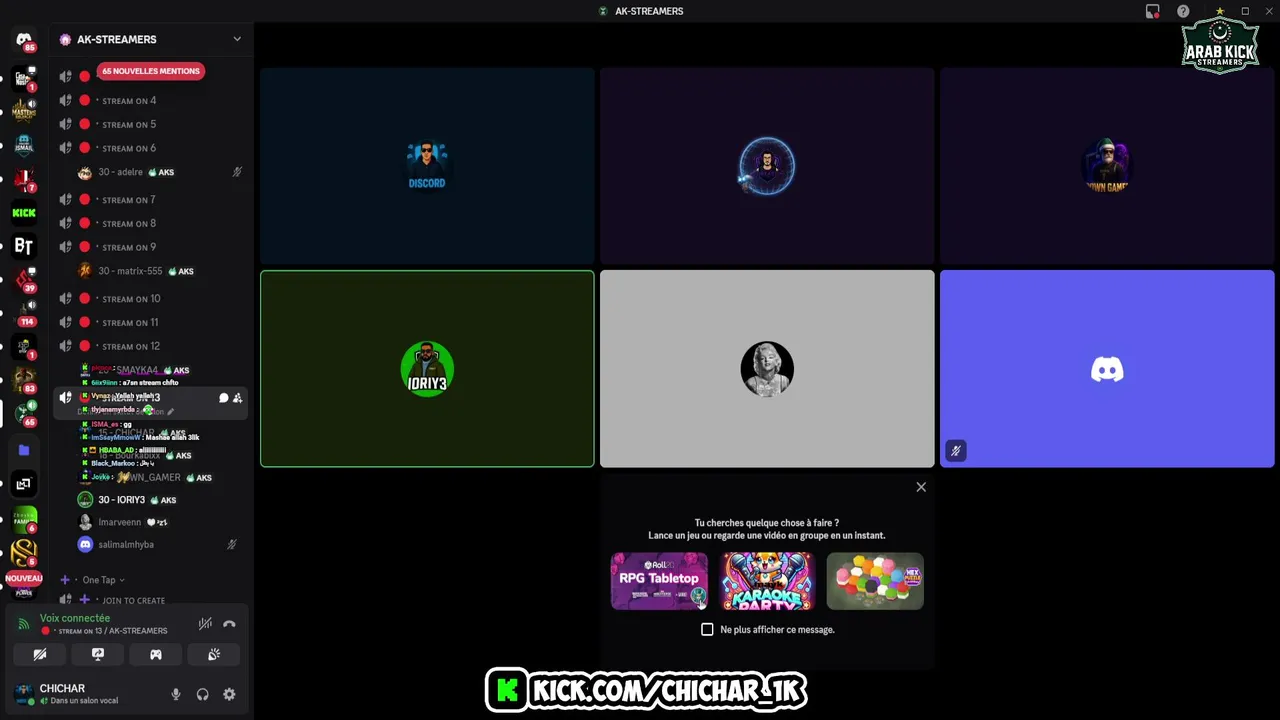Screen dimensions: 1280x720
Task: Toggle camera on in voice panel
Action: coord(40,654)
